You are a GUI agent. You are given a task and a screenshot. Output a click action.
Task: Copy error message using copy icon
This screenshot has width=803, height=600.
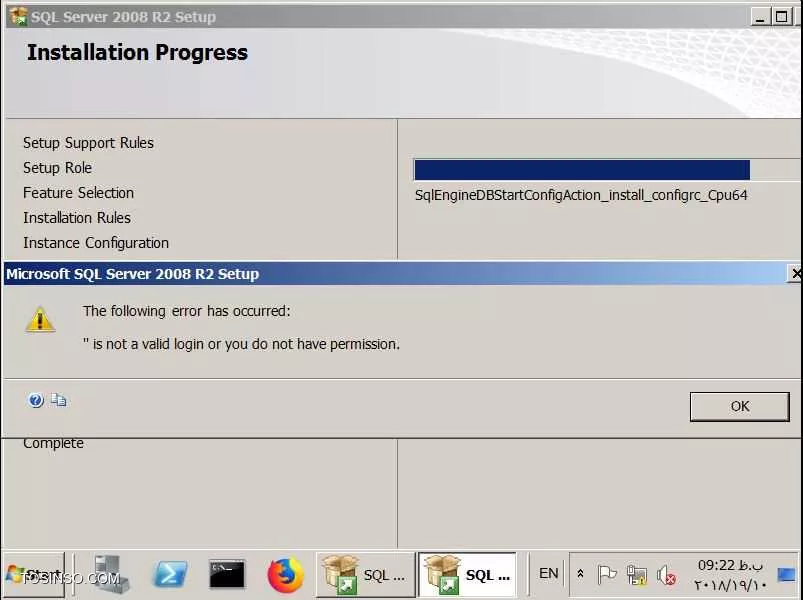click(x=58, y=400)
